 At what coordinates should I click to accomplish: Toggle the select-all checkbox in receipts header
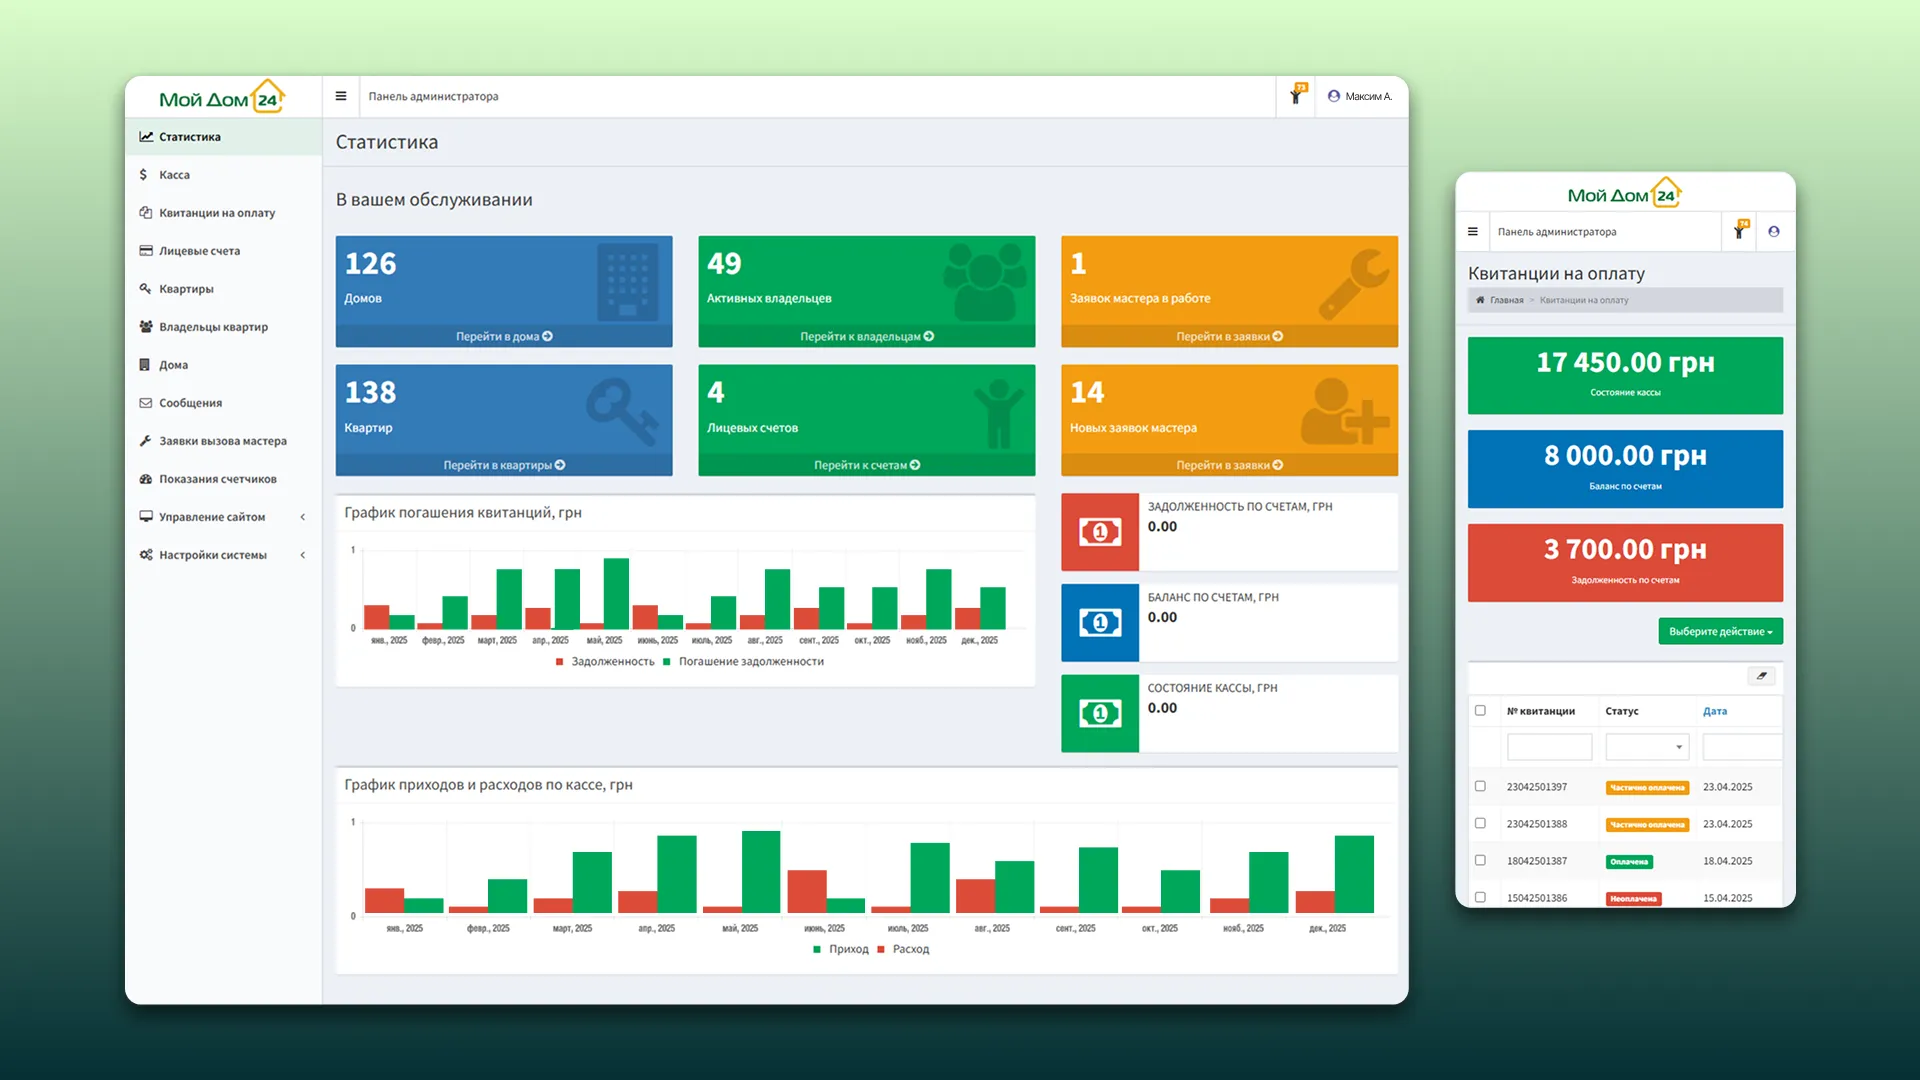pos(1480,711)
